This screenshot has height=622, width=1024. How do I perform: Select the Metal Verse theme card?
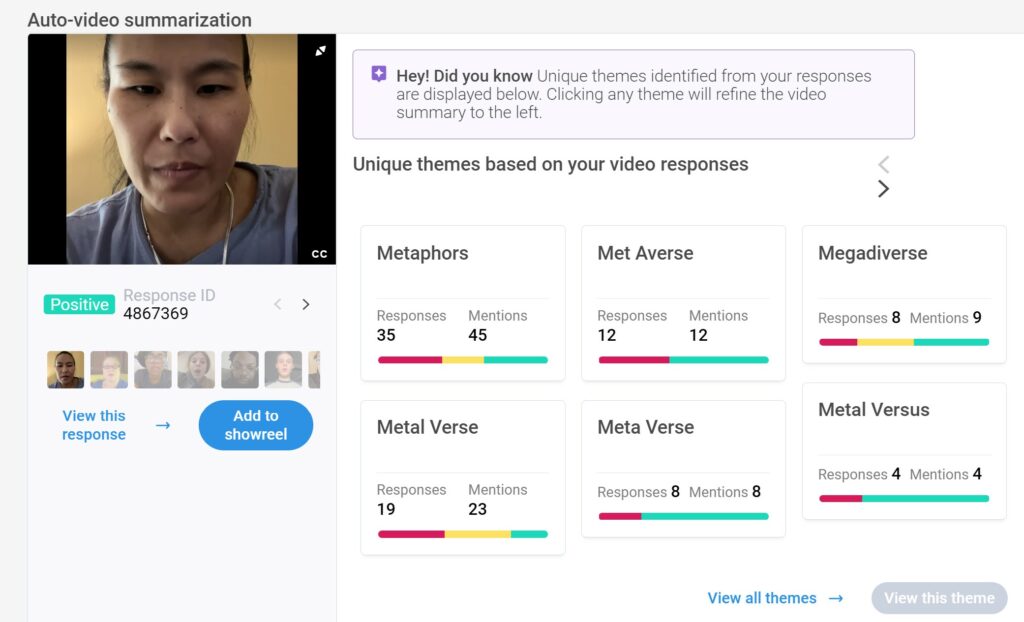pos(463,478)
